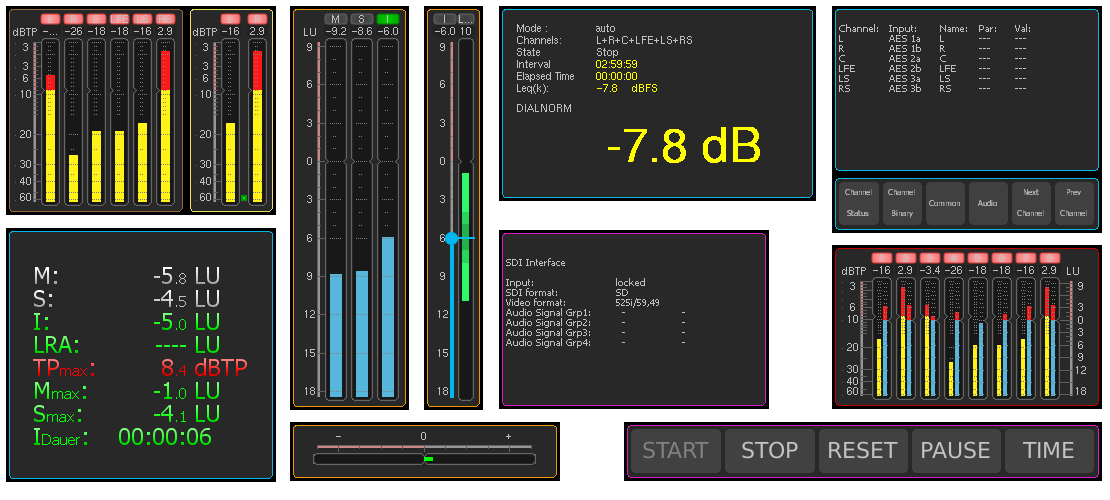Toggle channel 2 button in eight-channel meter
1110x500 pixels.
pos(905,258)
